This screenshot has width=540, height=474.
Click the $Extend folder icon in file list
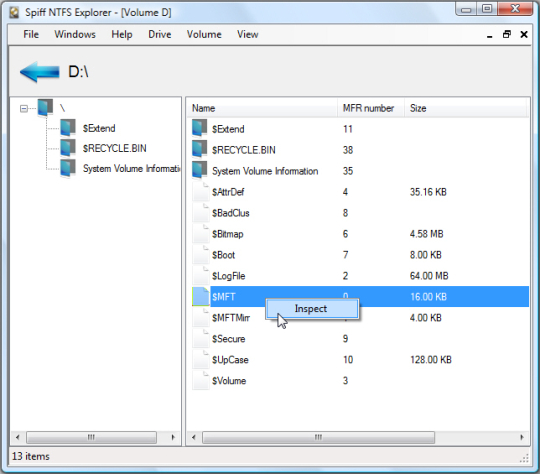pyautogui.click(x=200, y=128)
